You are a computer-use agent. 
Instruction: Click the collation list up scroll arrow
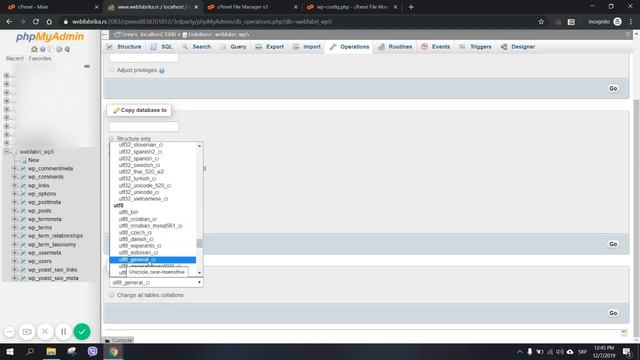(x=199, y=146)
